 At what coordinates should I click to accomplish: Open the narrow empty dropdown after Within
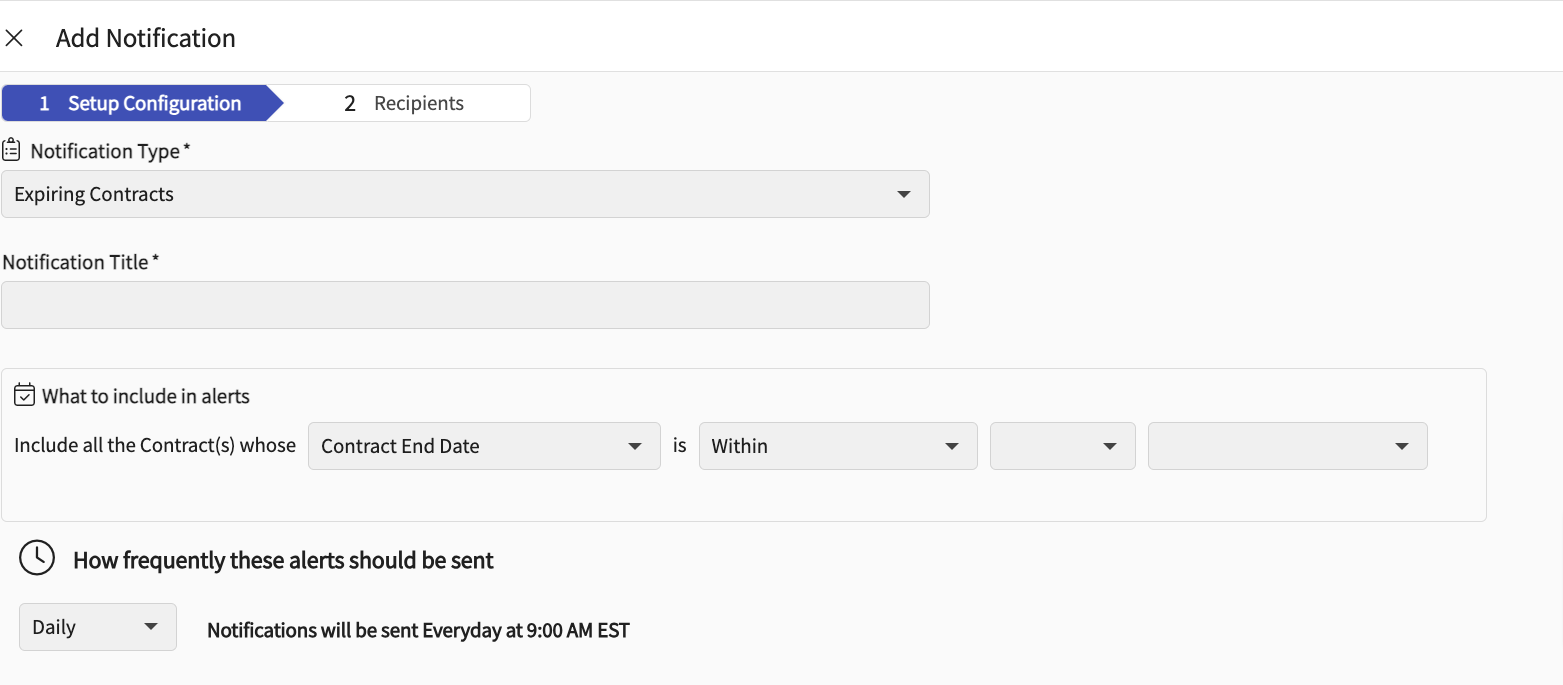[1062, 446]
